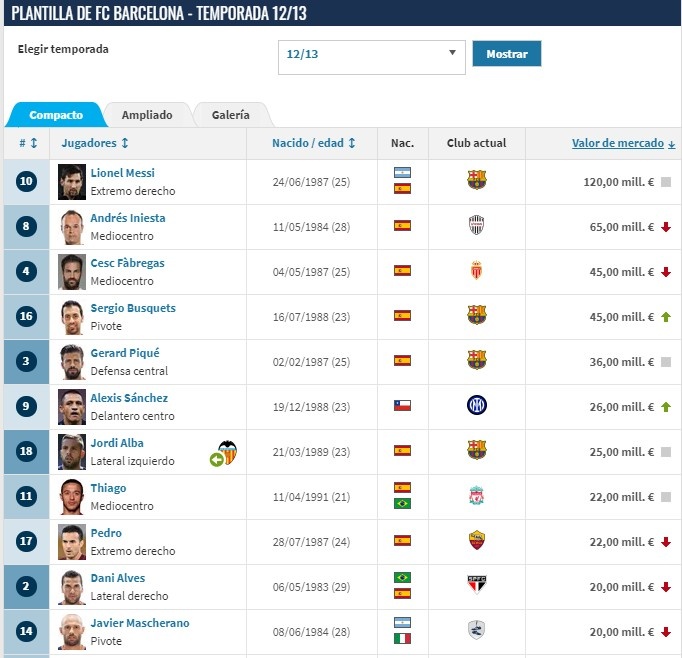Viewport: 682px width, 658px height.
Task: Click the Mostrar button
Action: pyautogui.click(x=507, y=54)
